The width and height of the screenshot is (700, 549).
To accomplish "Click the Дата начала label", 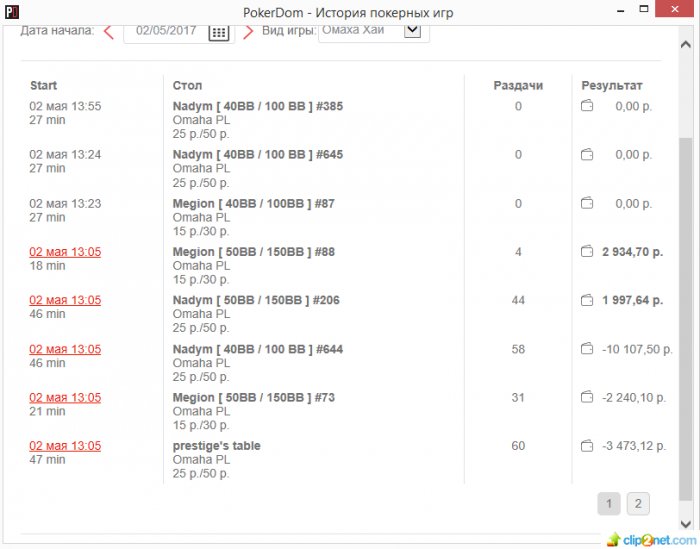I will coord(57,31).
